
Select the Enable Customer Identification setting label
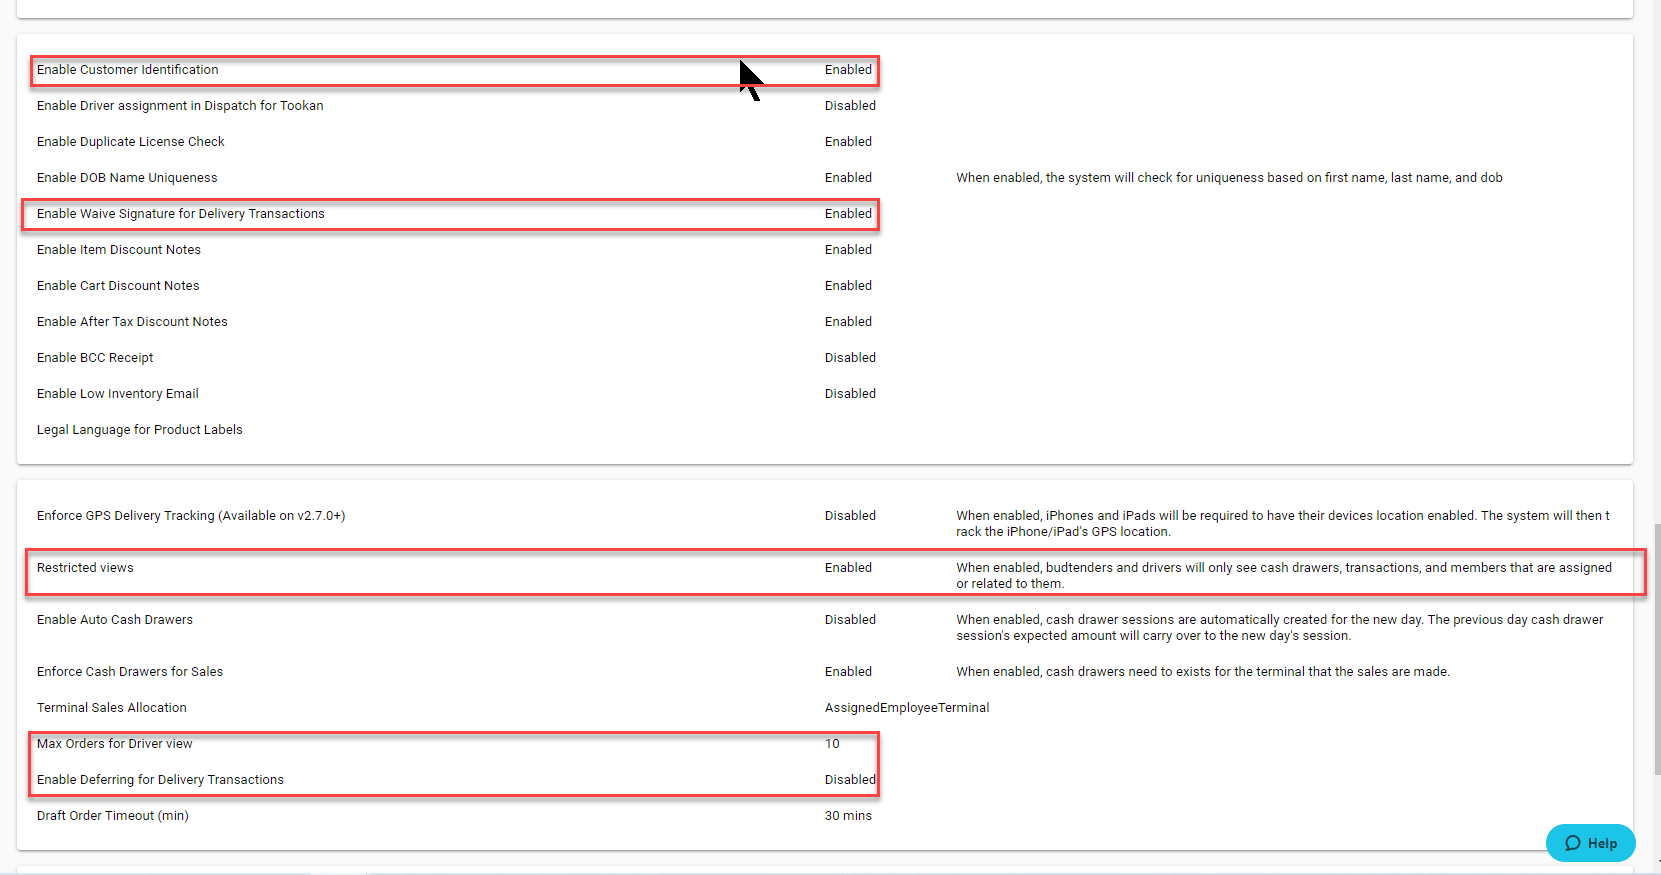[x=127, y=70]
